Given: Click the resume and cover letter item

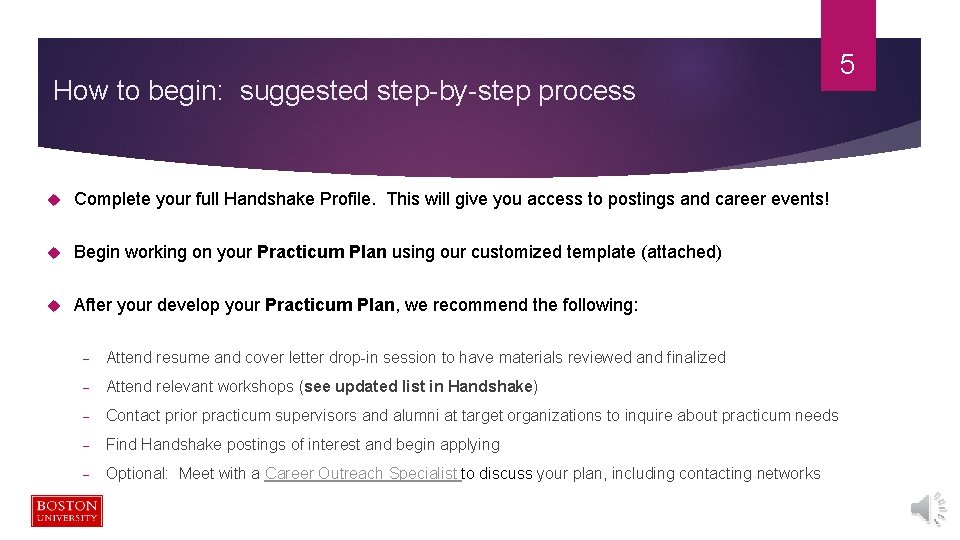Looking at the screenshot, I should click(x=415, y=358).
